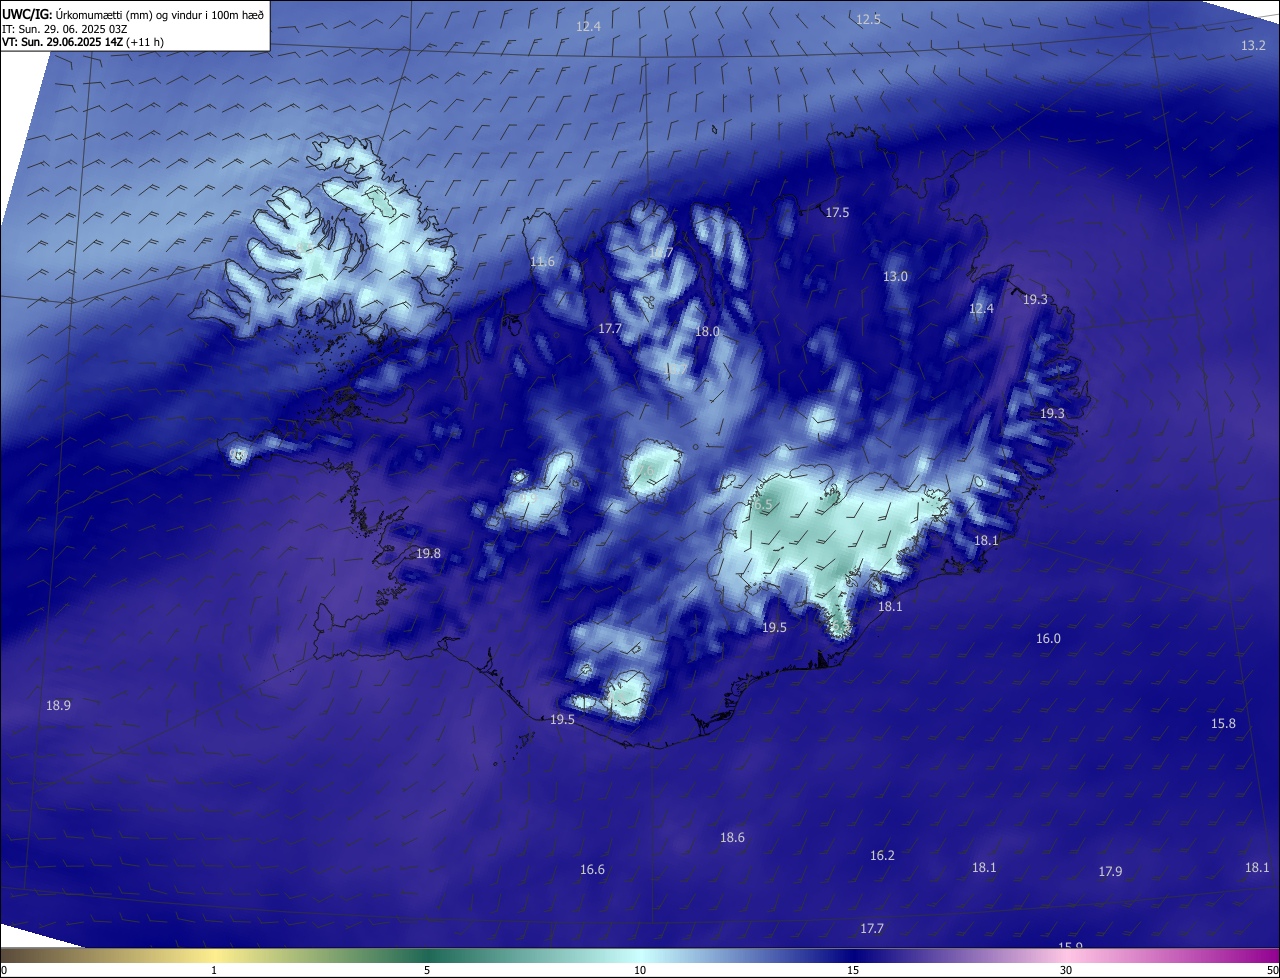Click the color scale tick labeled 1
The width and height of the screenshot is (1280, 978).
(x=214, y=970)
